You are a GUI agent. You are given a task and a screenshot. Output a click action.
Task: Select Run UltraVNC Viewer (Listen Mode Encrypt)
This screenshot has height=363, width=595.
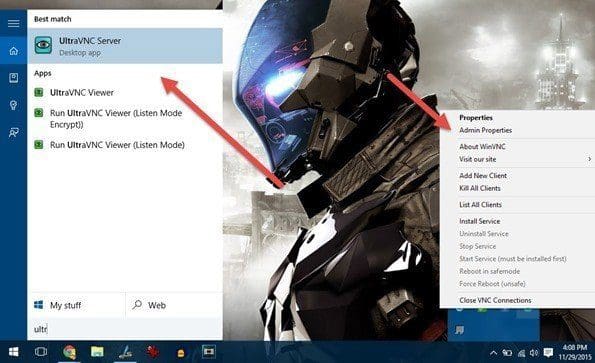(125, 118)
